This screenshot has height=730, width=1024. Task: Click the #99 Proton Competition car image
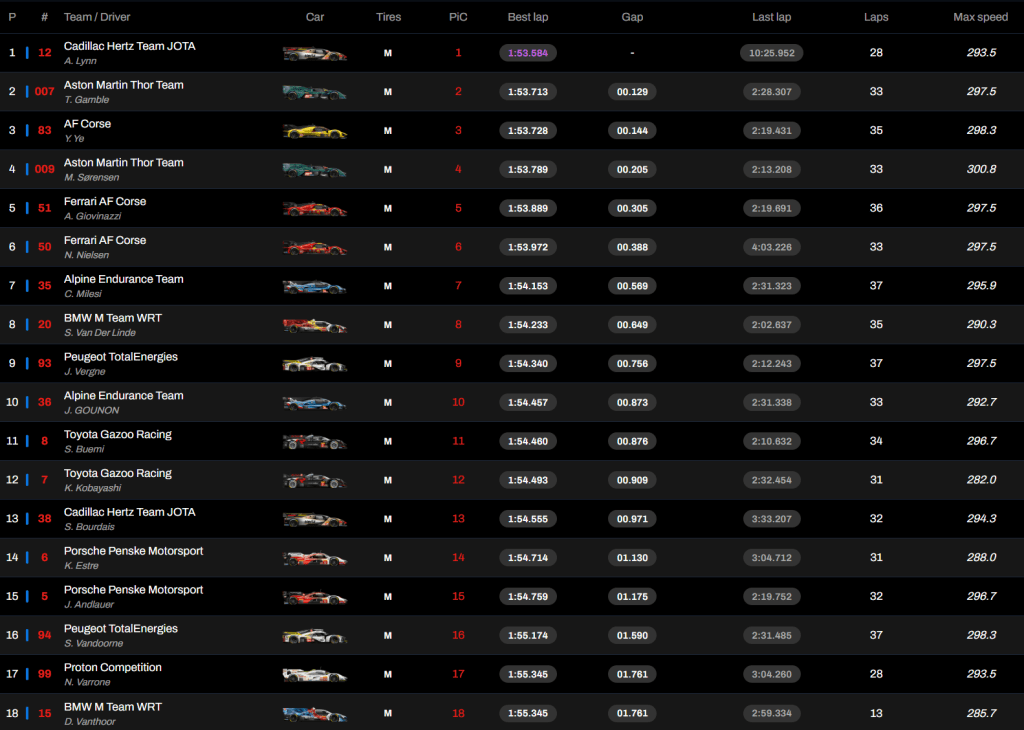[314, 675]
